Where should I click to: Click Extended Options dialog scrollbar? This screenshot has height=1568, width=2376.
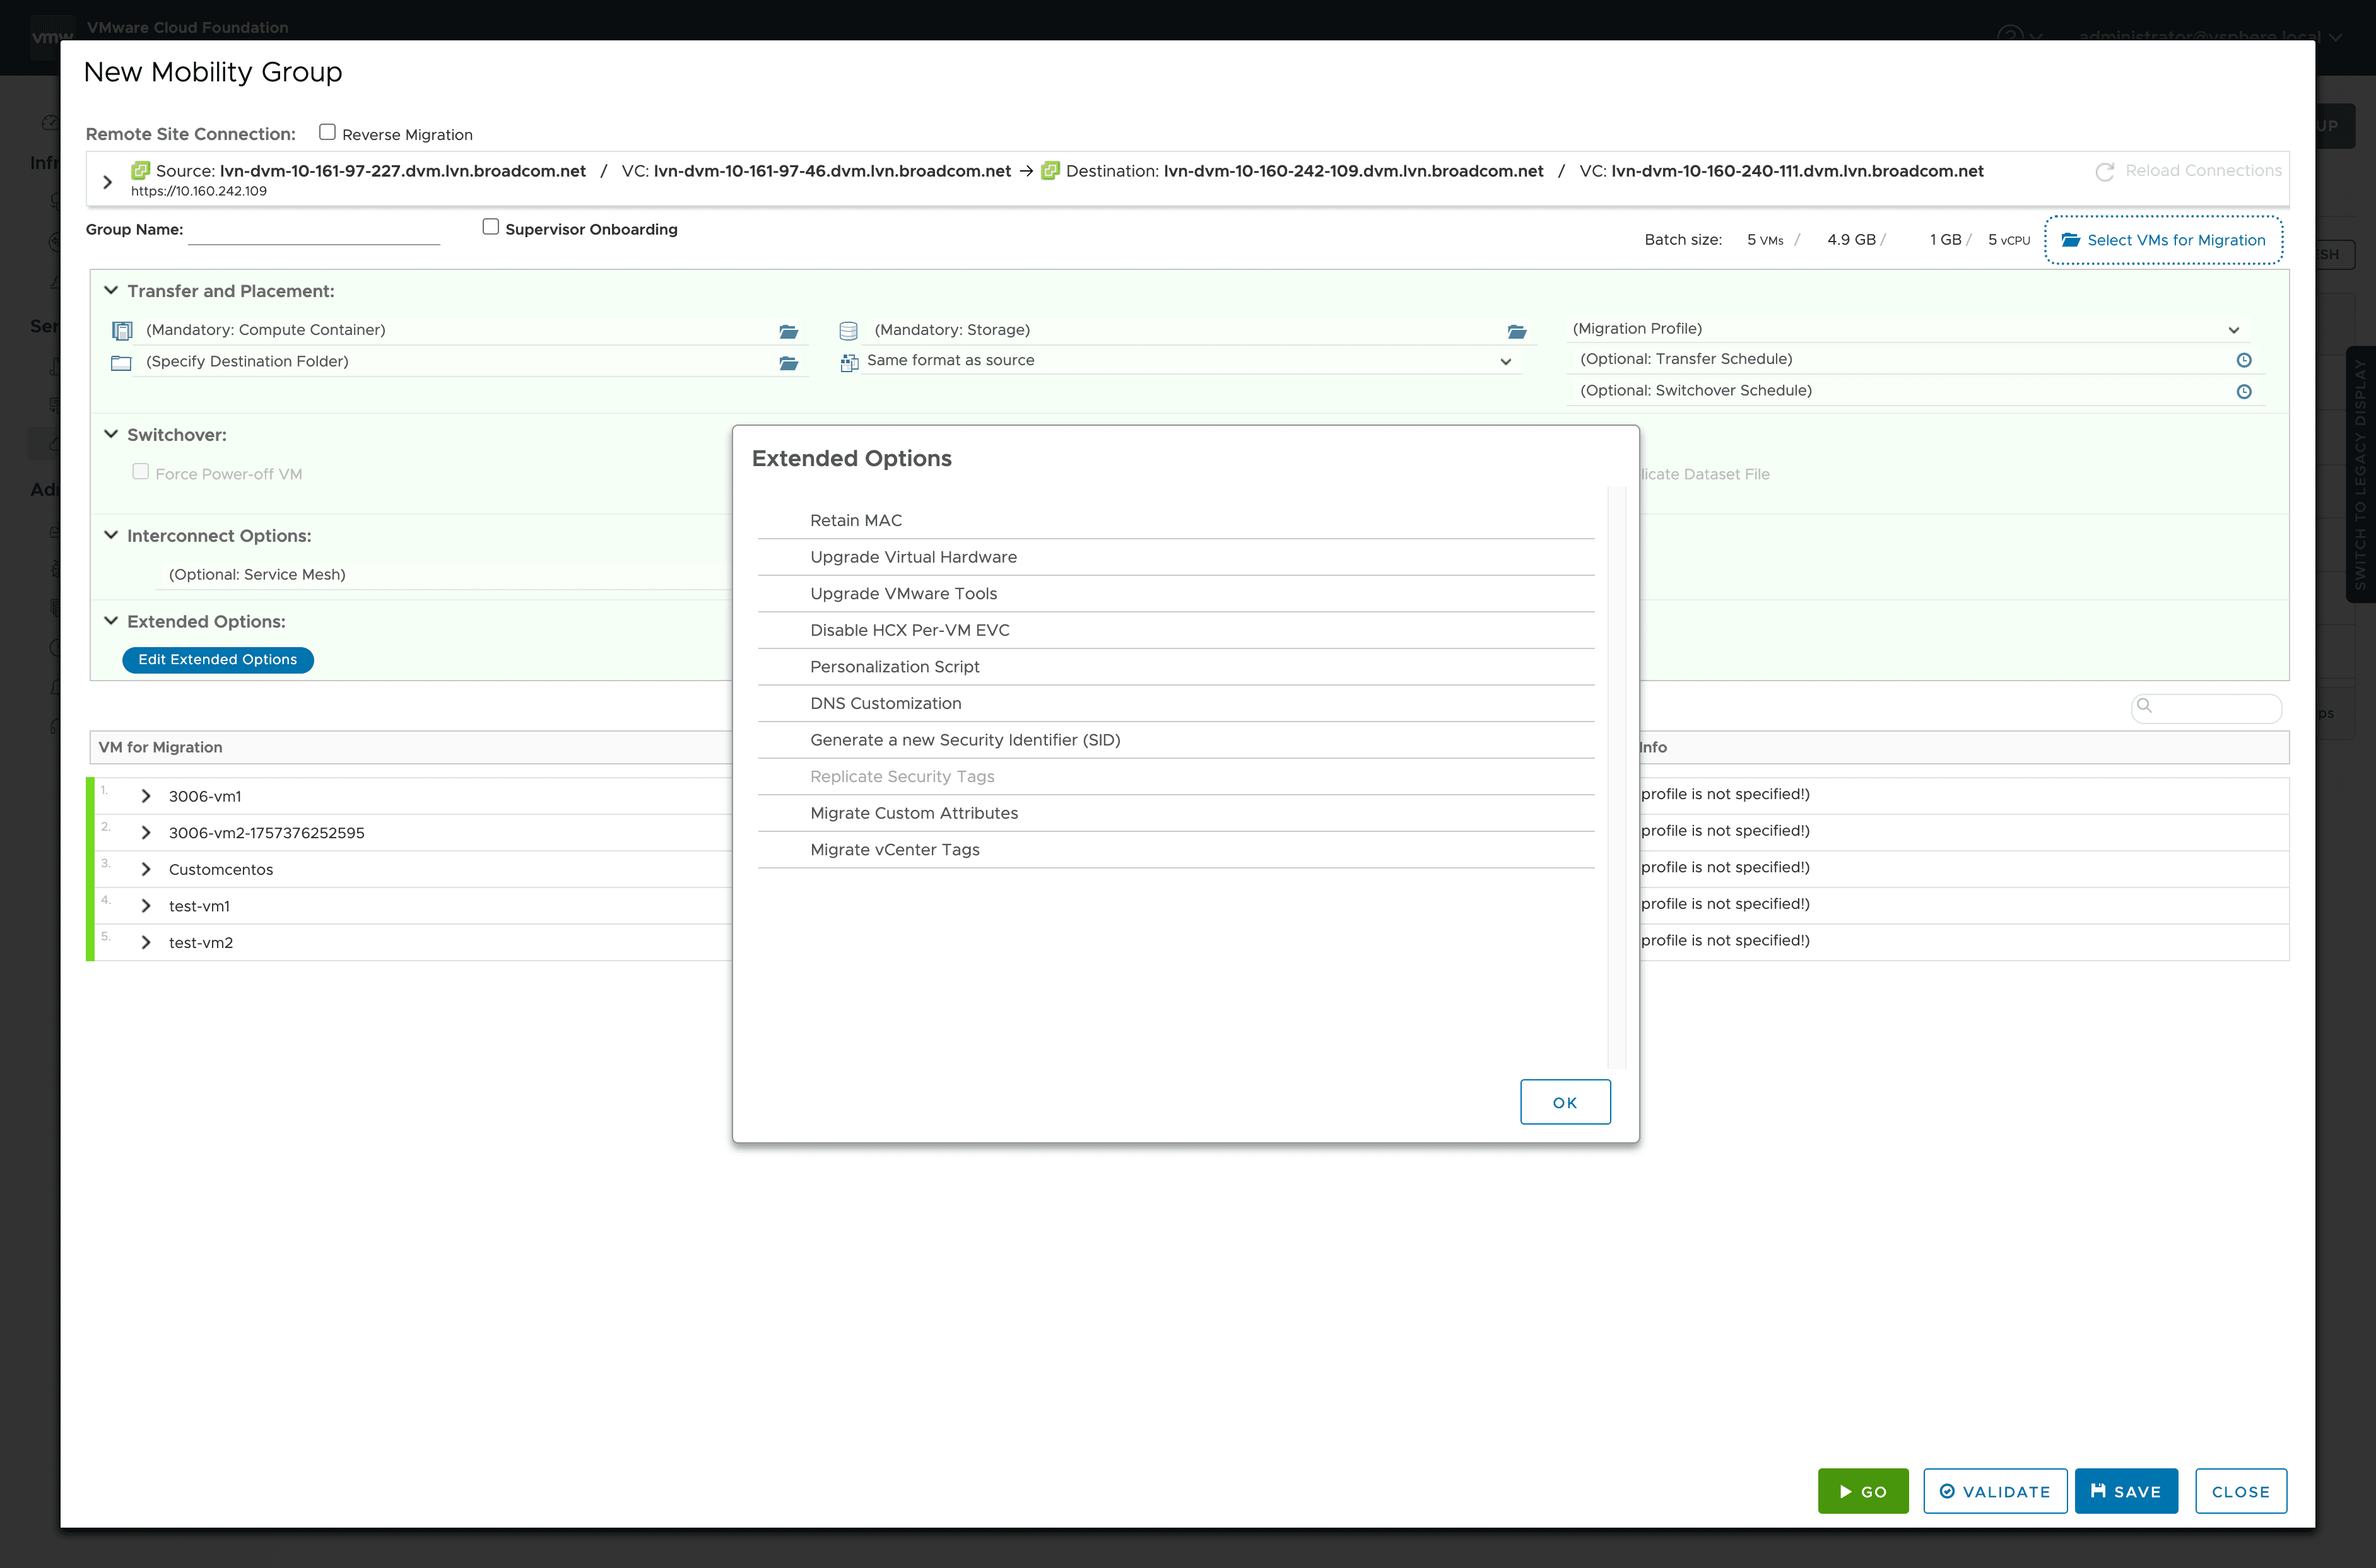1616,777
